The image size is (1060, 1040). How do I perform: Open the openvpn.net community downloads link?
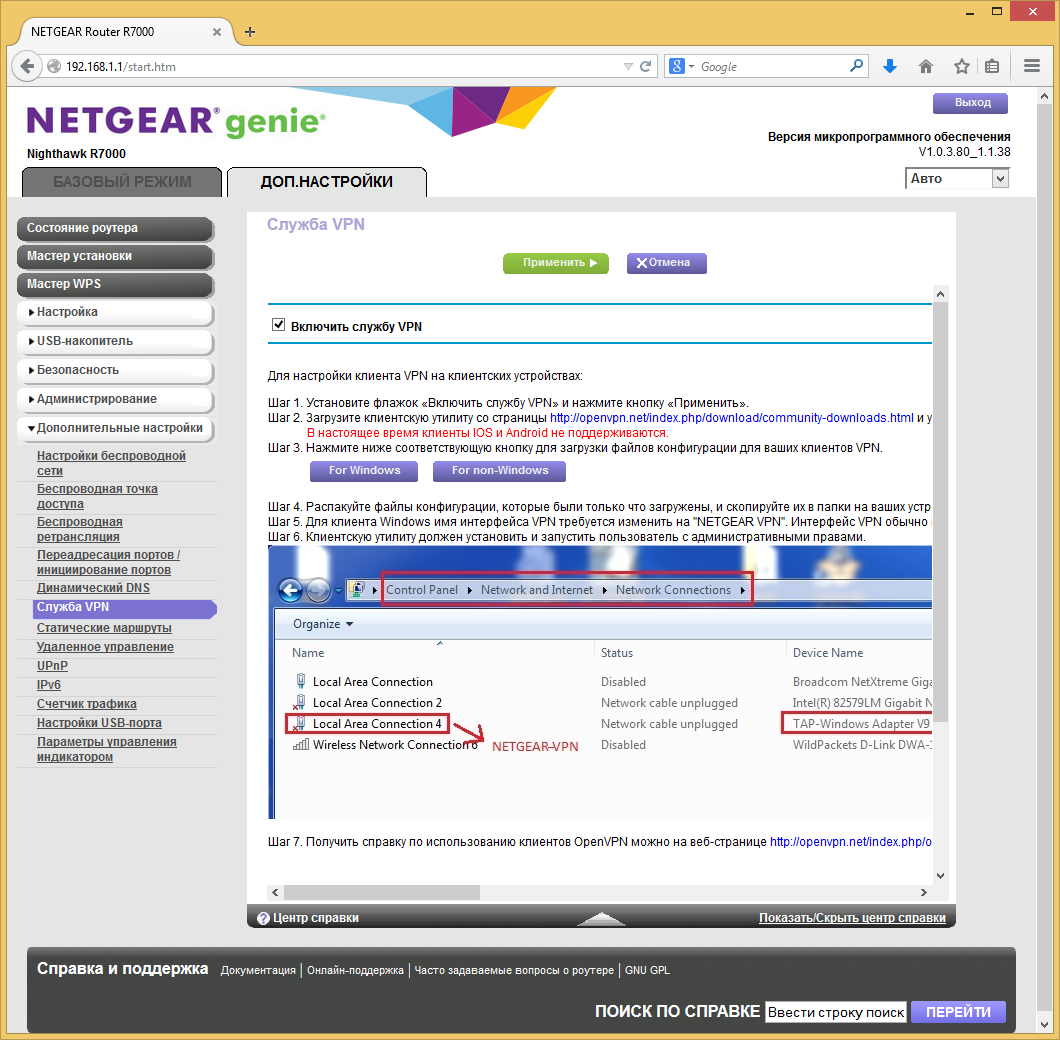click(731, 418)
